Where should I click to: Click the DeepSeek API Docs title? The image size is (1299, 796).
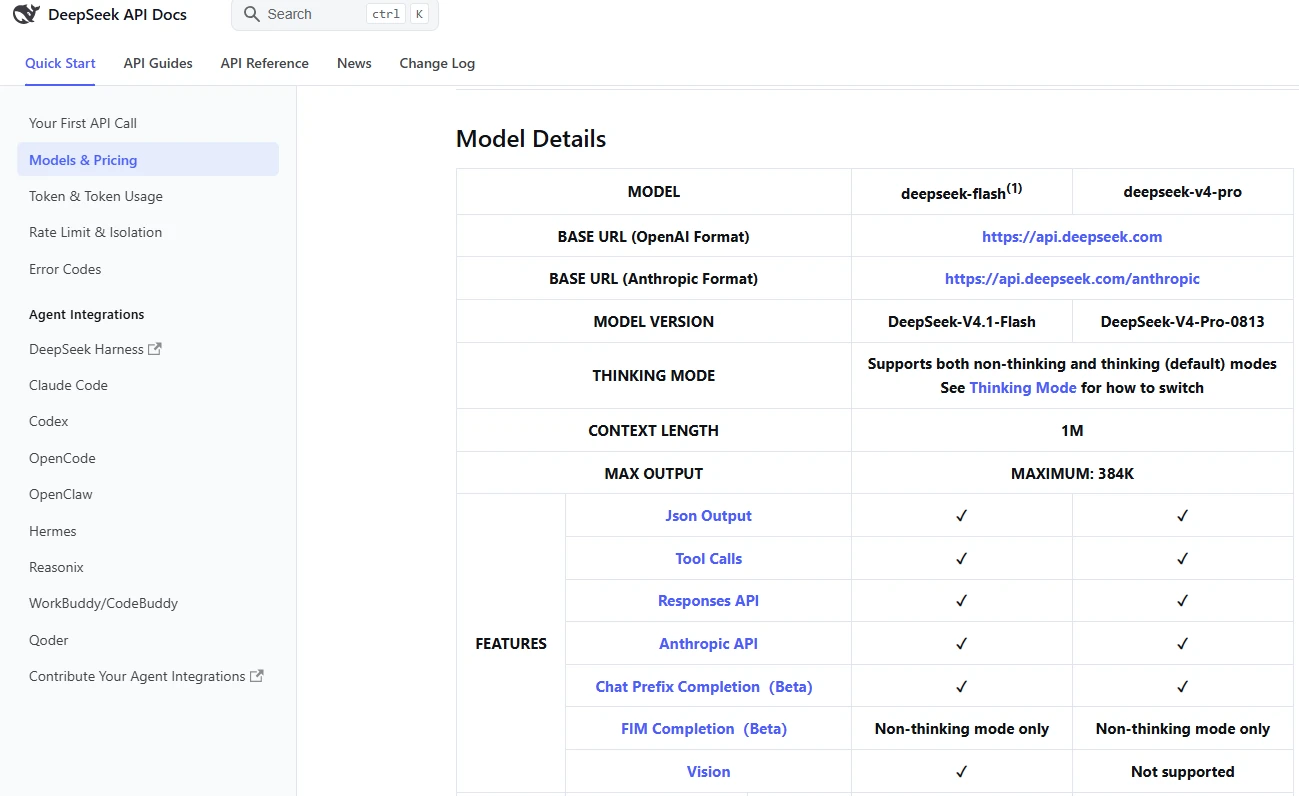click(x=117, y=15)
